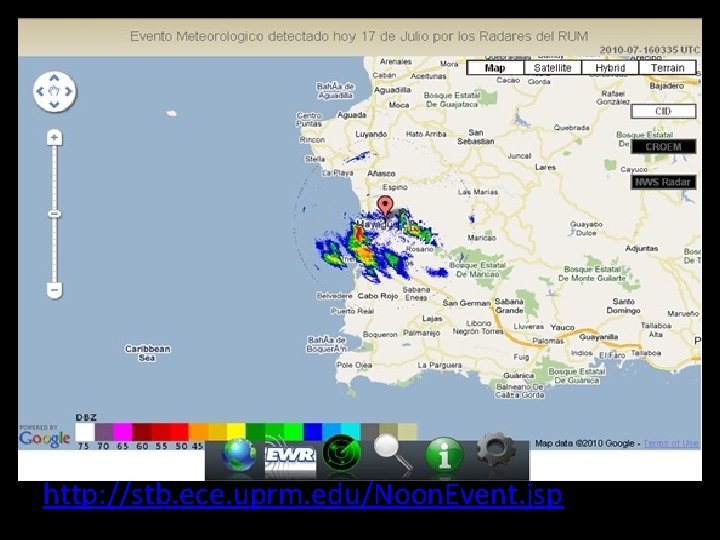Viewport: 720px width, 540px height.
Task: Click the Moca map label
Action: pos(399,105)
